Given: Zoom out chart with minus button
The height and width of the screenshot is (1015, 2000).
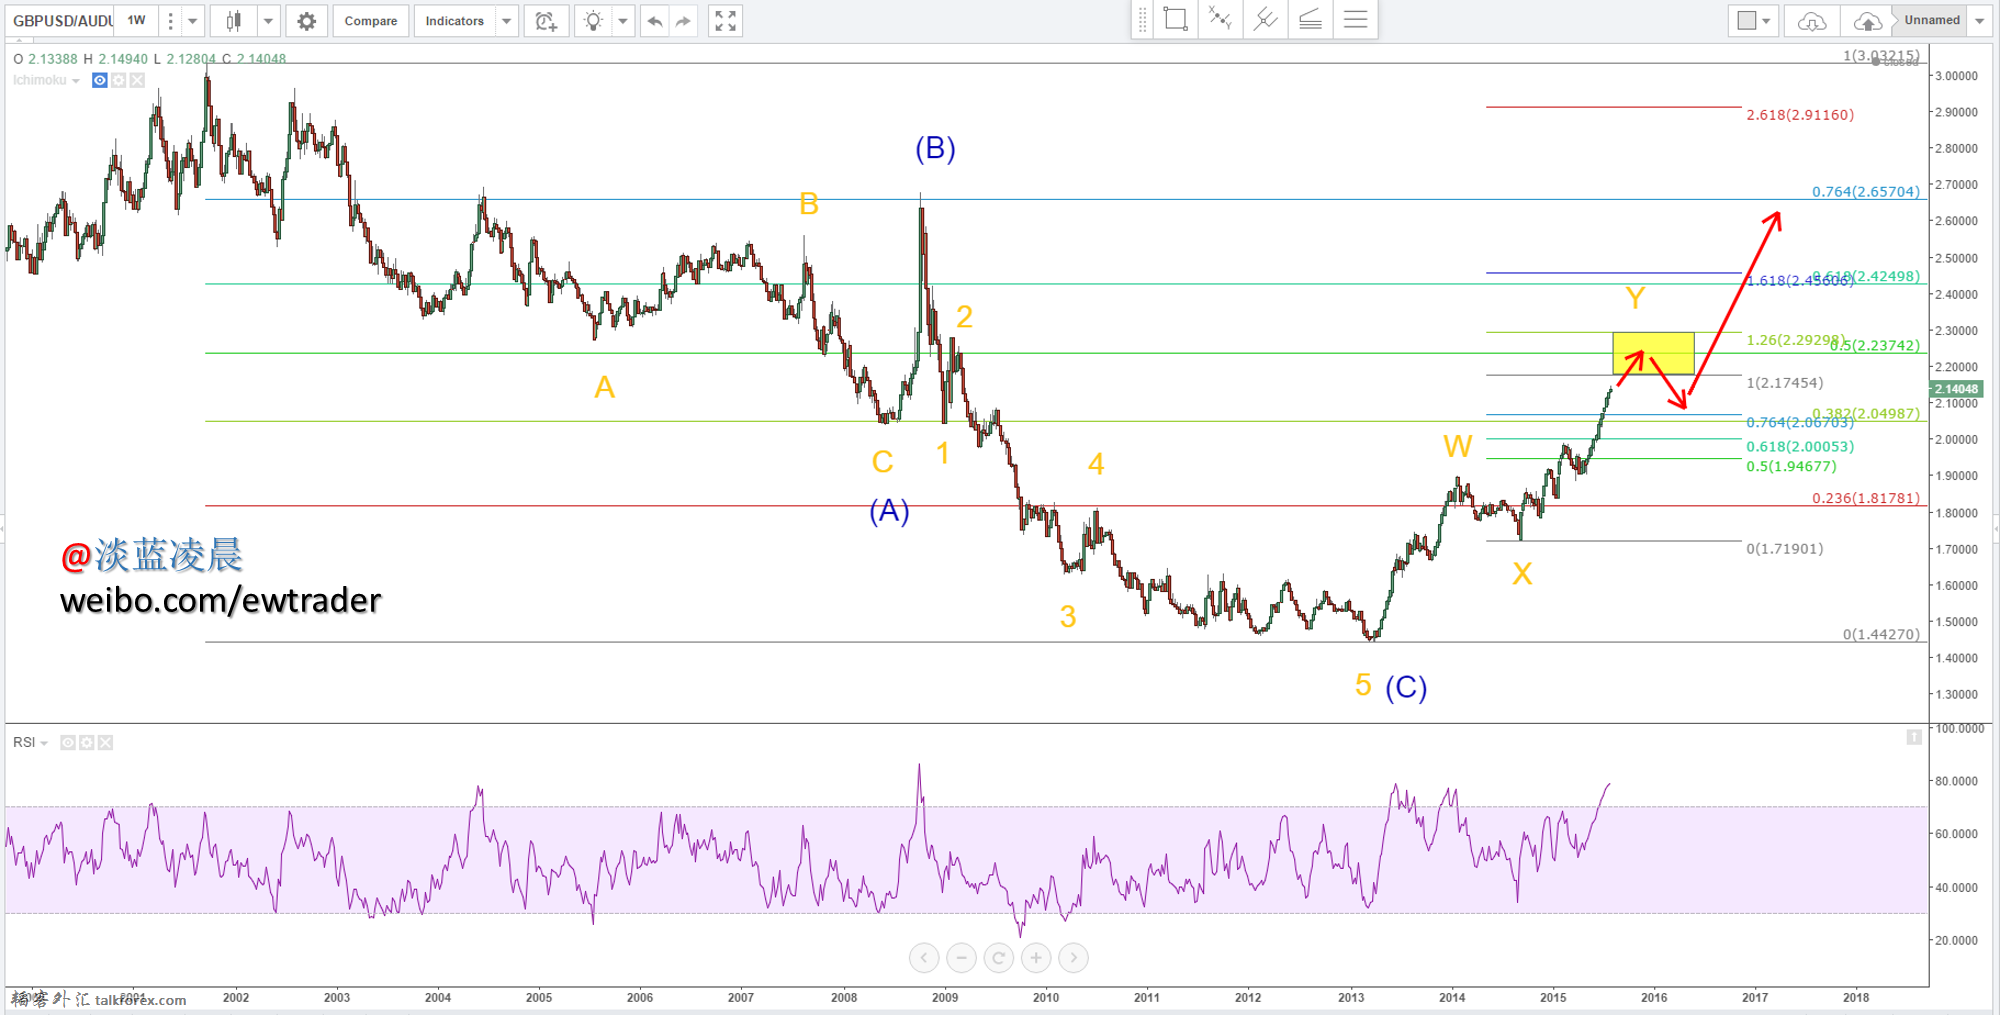Looking at the screenshot, I should (x=961, y=958).
